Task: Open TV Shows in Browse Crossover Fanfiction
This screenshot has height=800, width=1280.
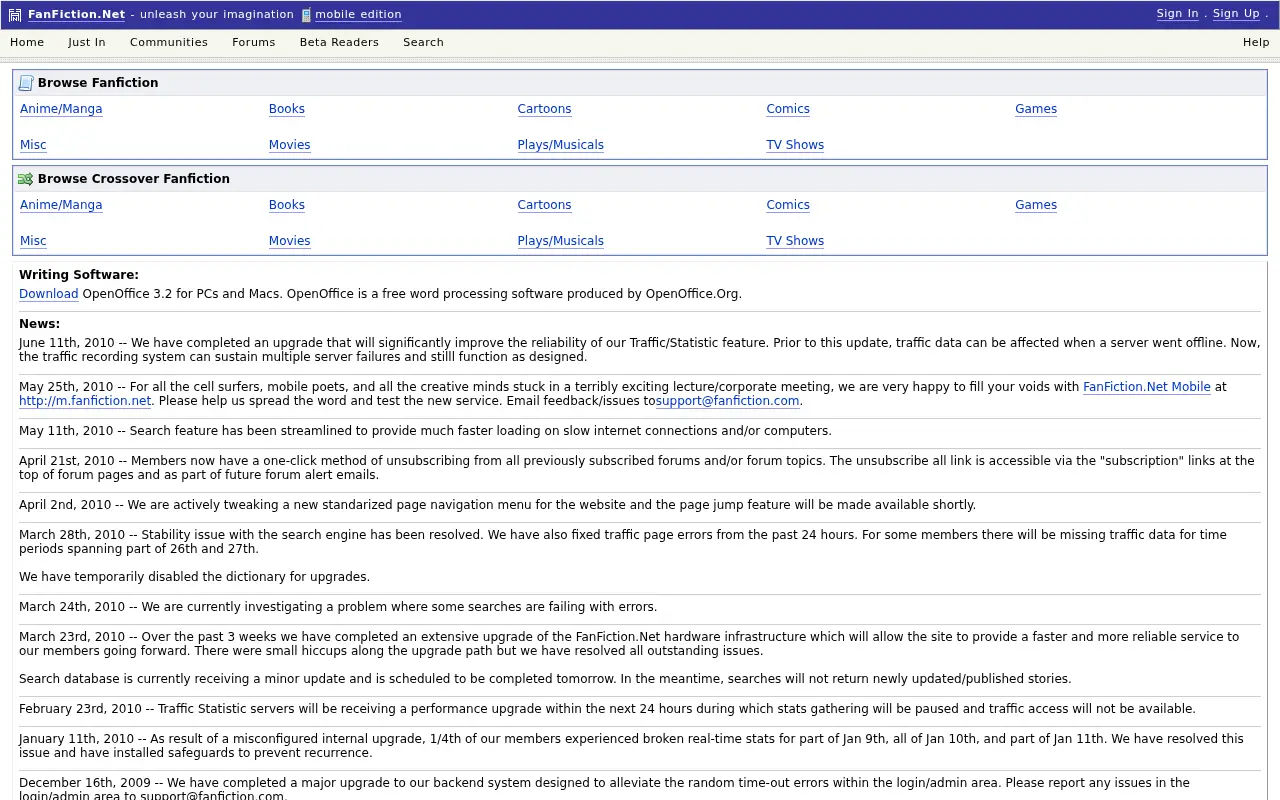Action: (795, 241)
